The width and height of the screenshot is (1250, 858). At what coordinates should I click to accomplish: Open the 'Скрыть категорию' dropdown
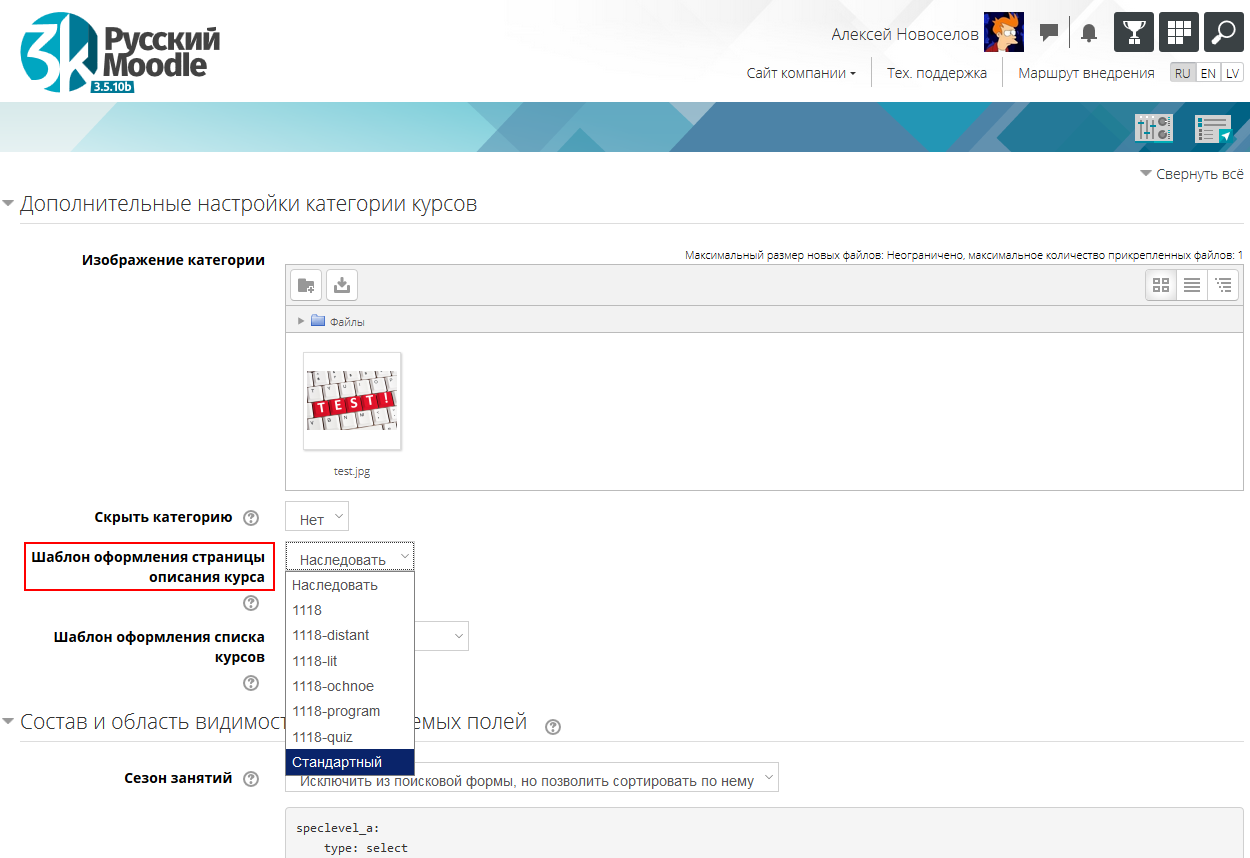tap(317, 518)
